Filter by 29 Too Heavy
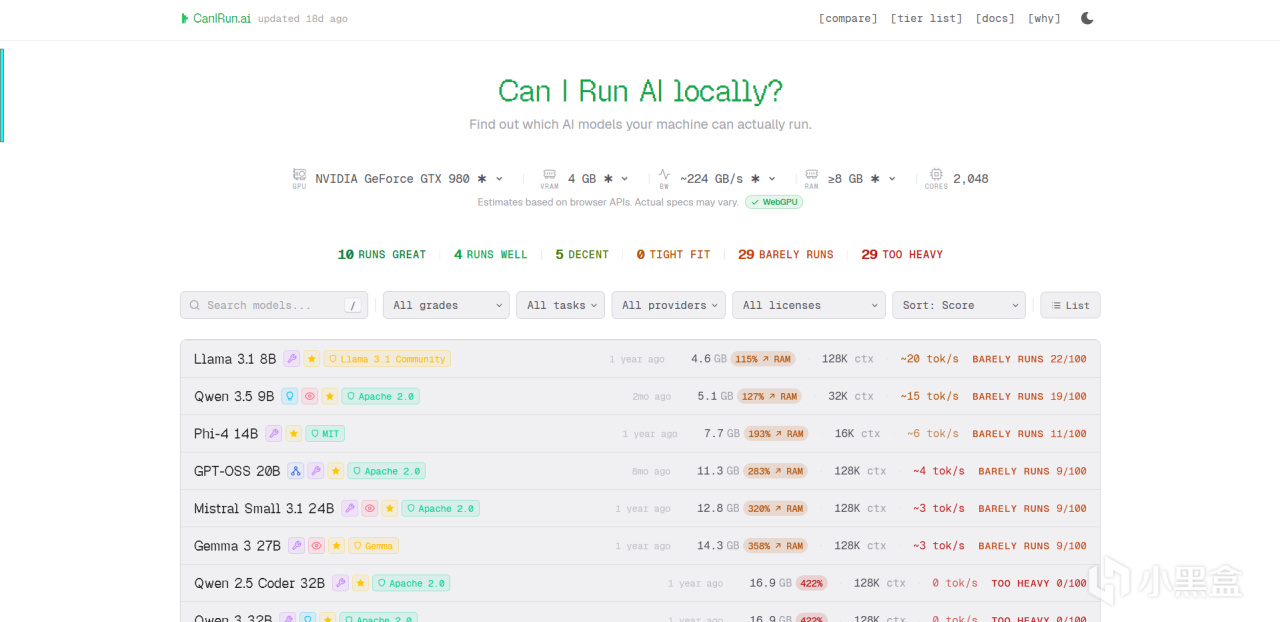This screenshot has height=622, width=1280. (902, 254)
